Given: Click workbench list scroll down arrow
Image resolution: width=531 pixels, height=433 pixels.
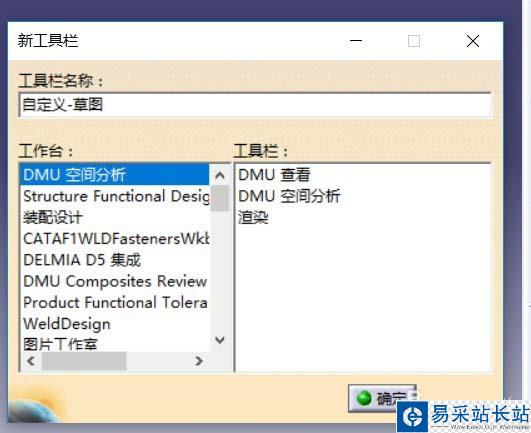Looking at the screenshot, I should coord(220,340).
